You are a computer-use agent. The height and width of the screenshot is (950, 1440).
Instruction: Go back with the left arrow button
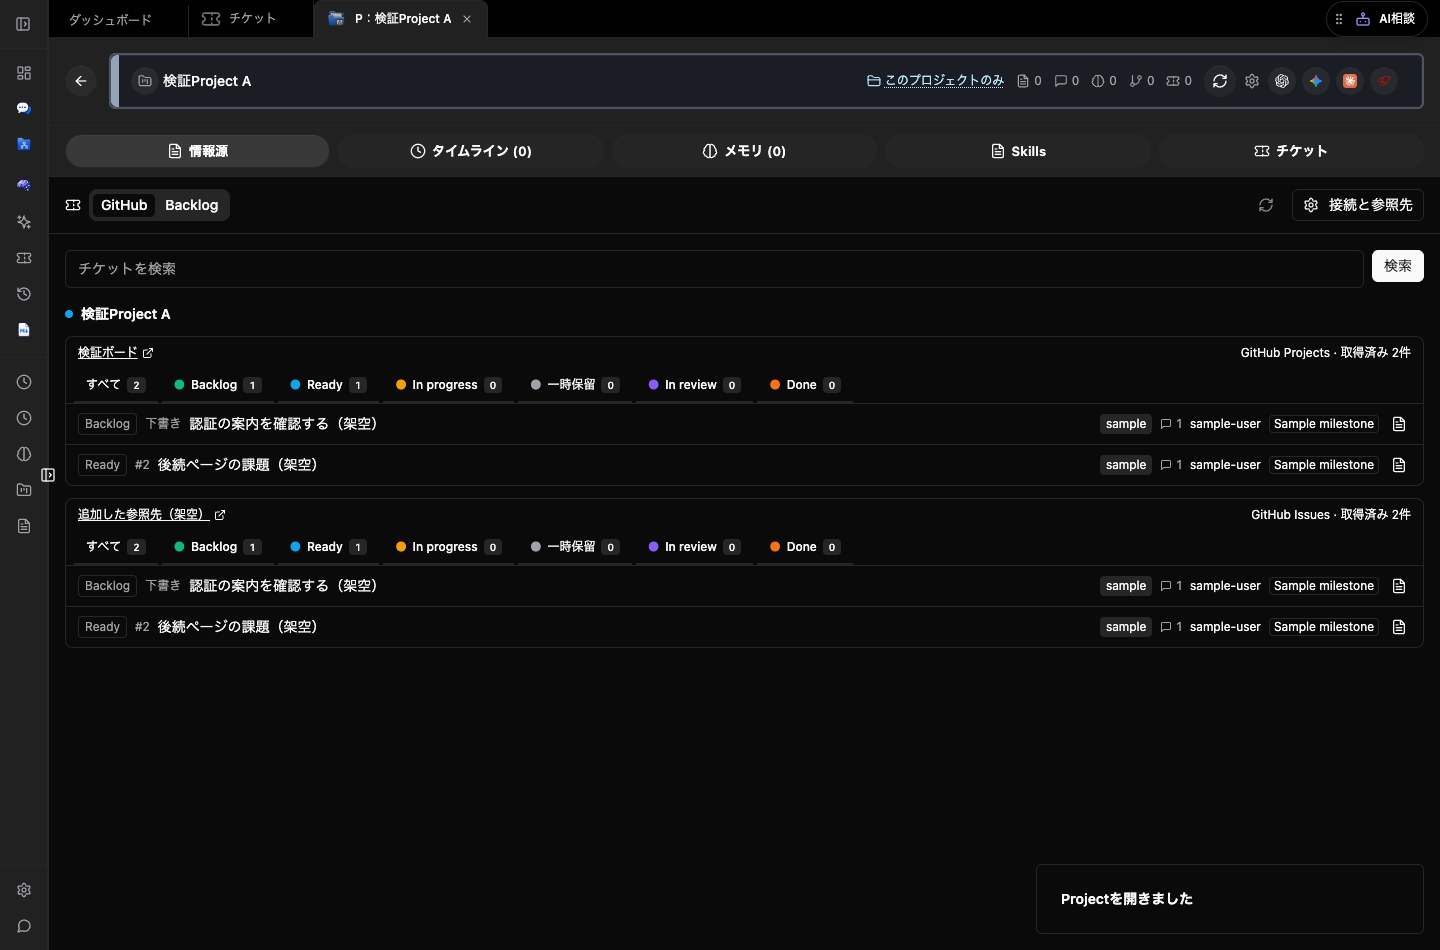[81, 81]
